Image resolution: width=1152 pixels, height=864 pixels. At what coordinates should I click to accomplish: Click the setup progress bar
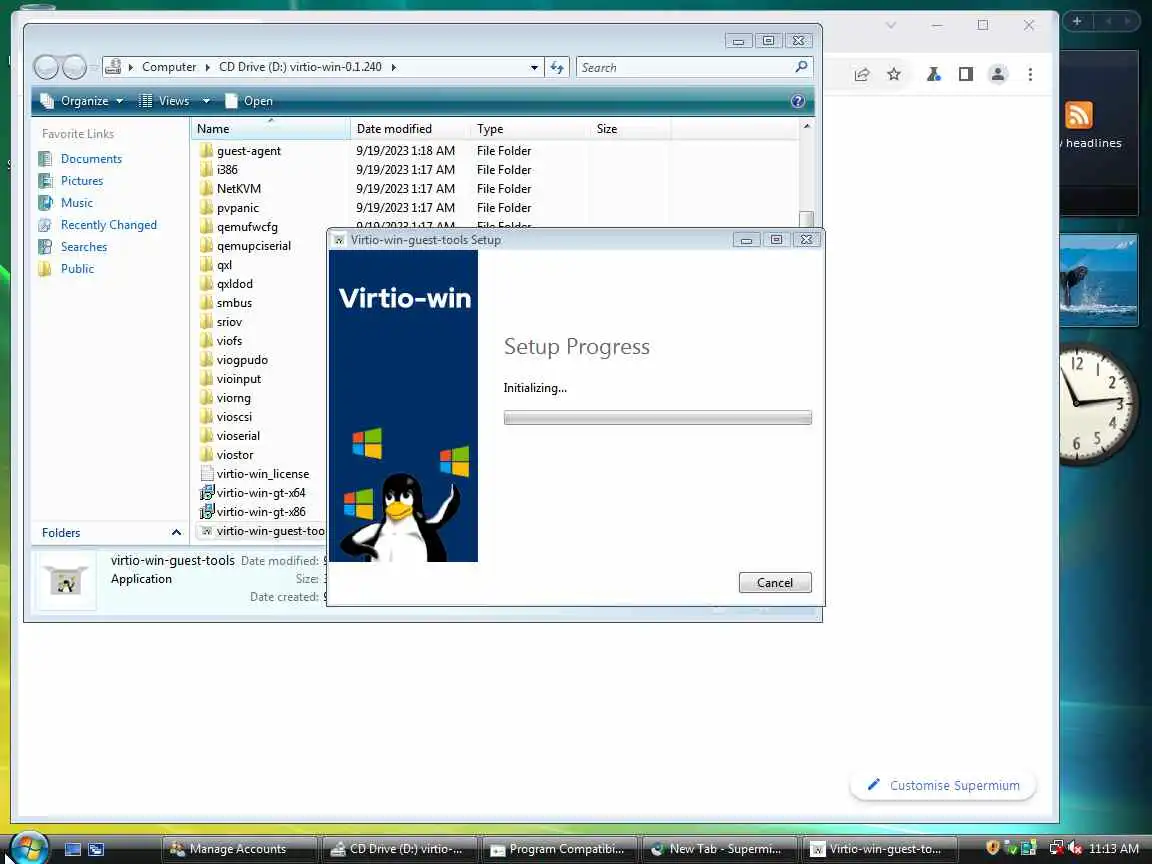[x=658, y=418]
